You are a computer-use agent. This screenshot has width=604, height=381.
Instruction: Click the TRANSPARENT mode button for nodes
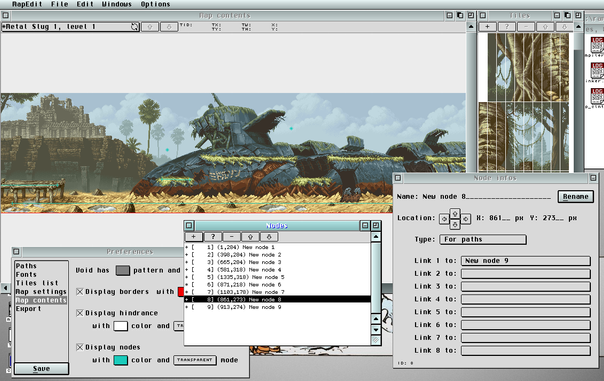pyautogui.click(x=195, y=360)
